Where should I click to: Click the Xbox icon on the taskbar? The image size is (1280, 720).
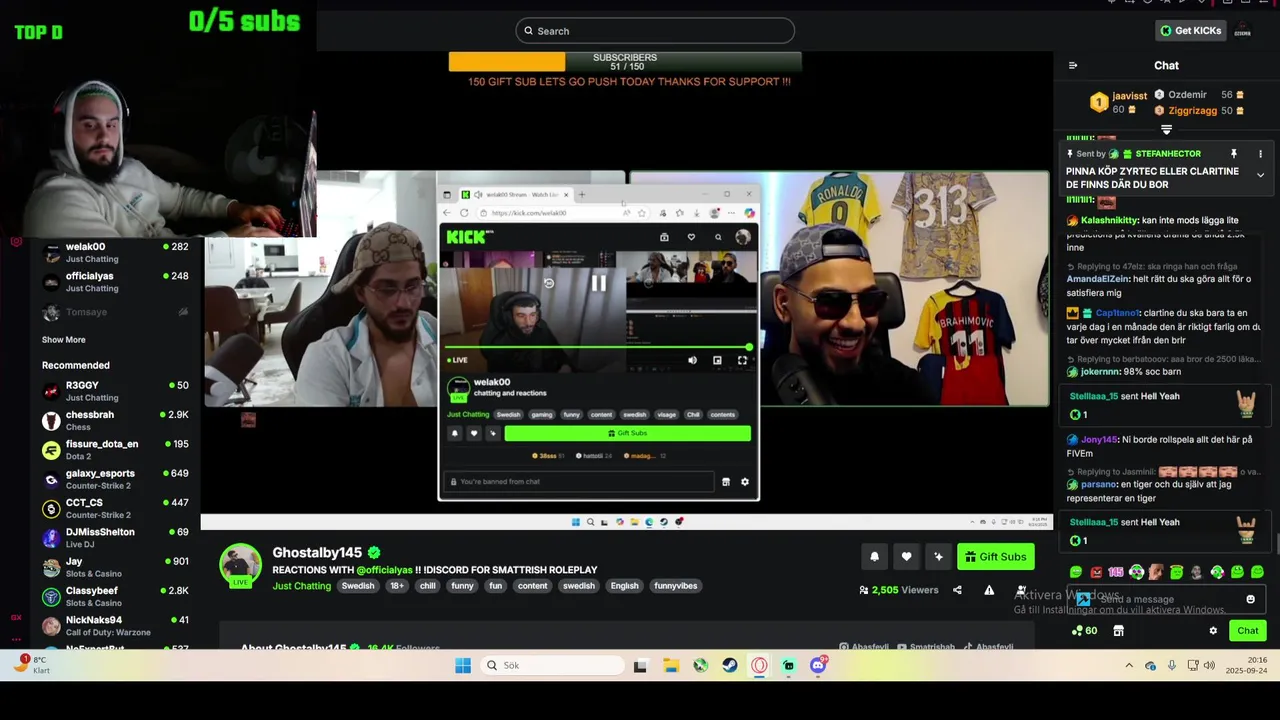click(x=701, y=665)
